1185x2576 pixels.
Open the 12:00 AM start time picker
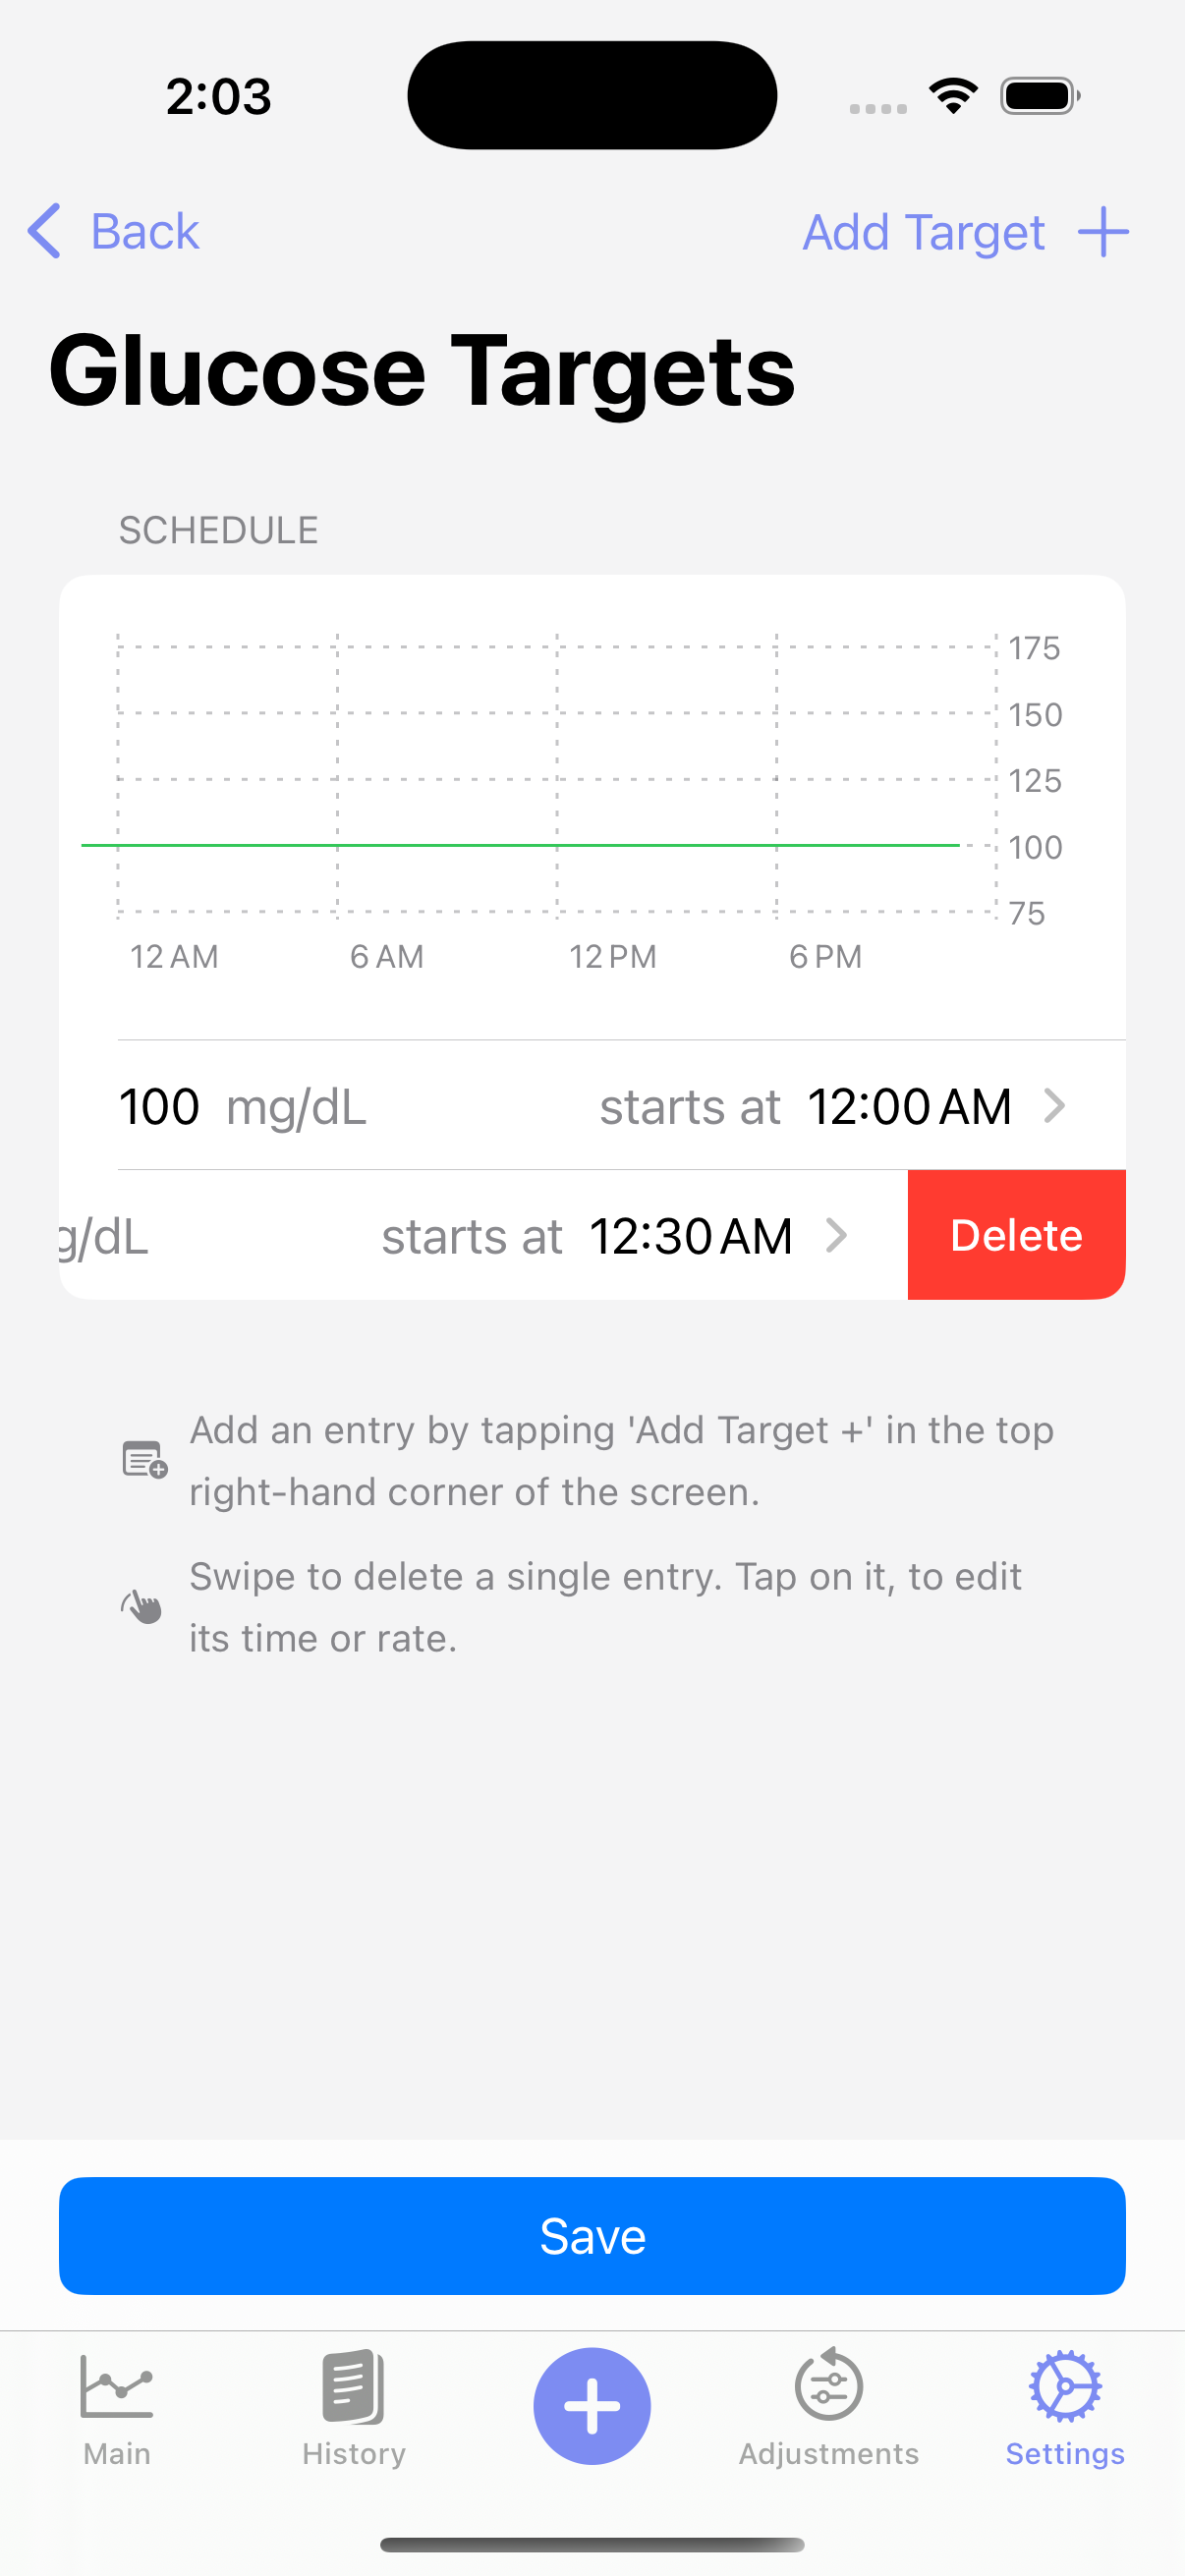point(909,1107)
